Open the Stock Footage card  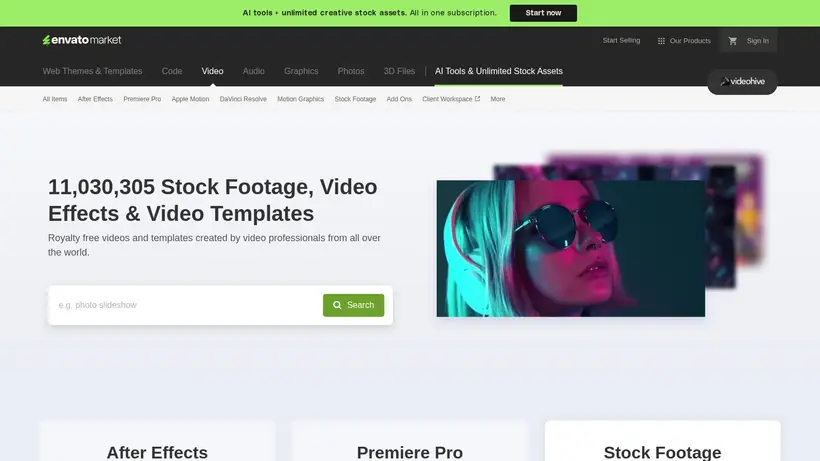coord(663,442)
